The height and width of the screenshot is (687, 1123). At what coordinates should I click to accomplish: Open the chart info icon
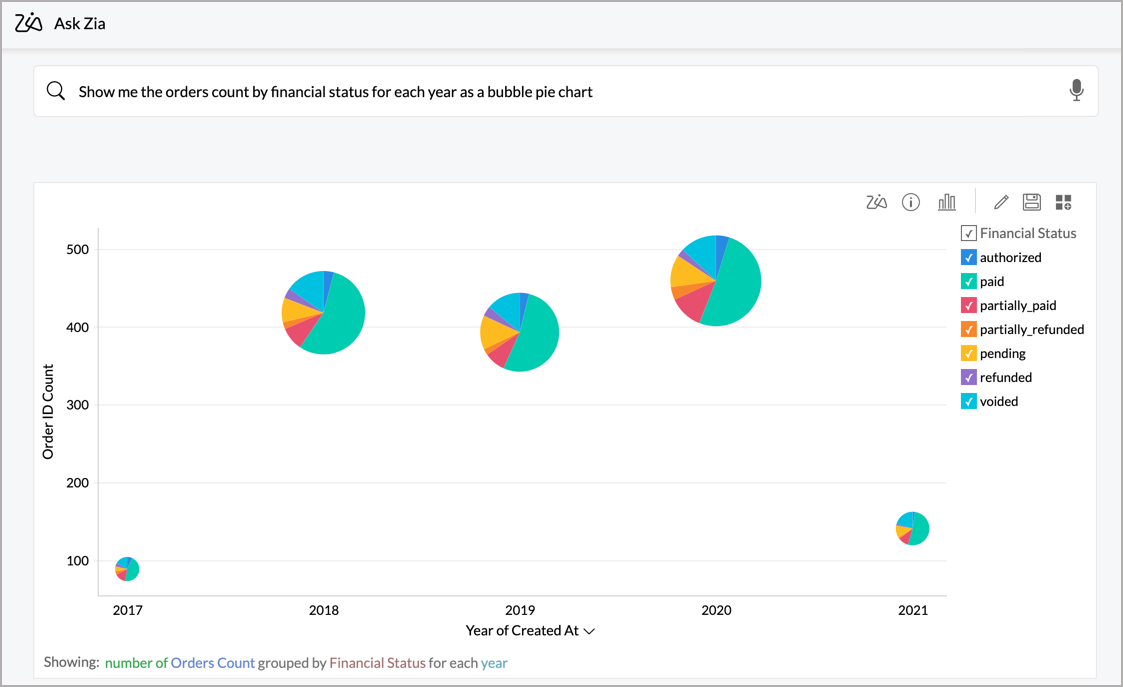pos(910,203)
